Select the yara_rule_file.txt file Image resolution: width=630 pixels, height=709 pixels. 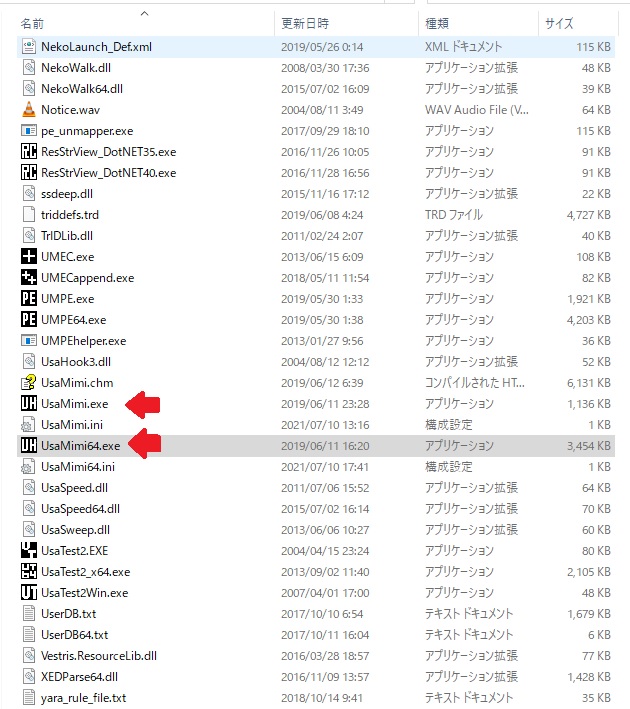83,697
